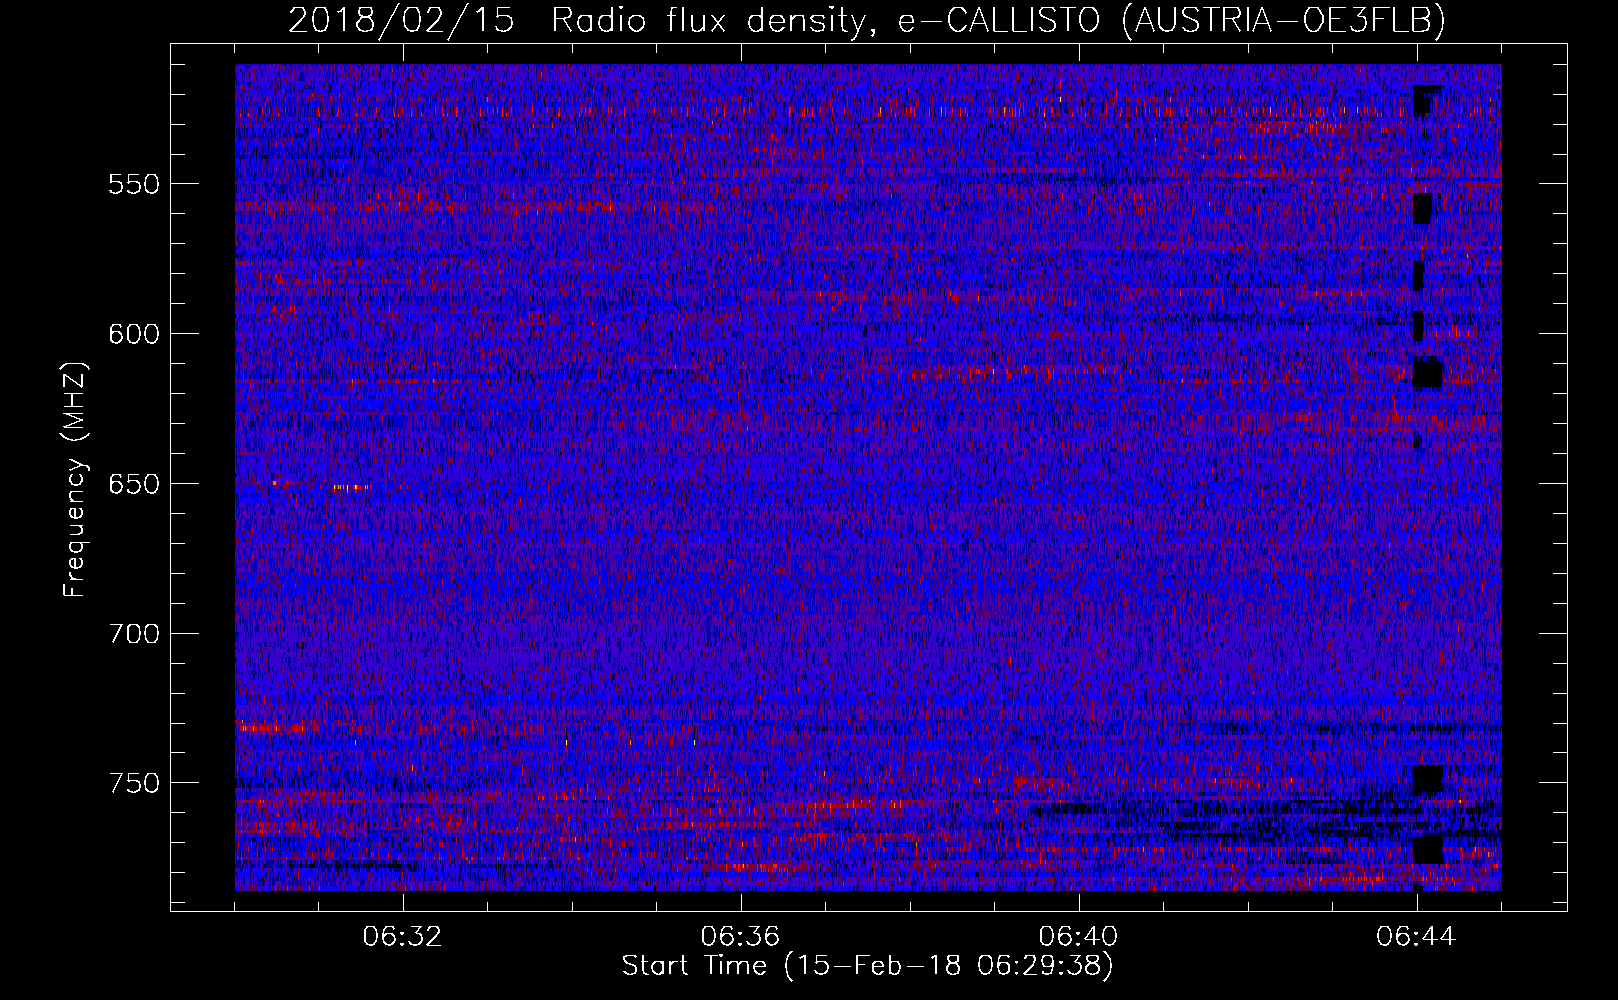Click the 650 frequency tick label
This screenshot has width=1618, height=1000.
[x=134, y=484]
